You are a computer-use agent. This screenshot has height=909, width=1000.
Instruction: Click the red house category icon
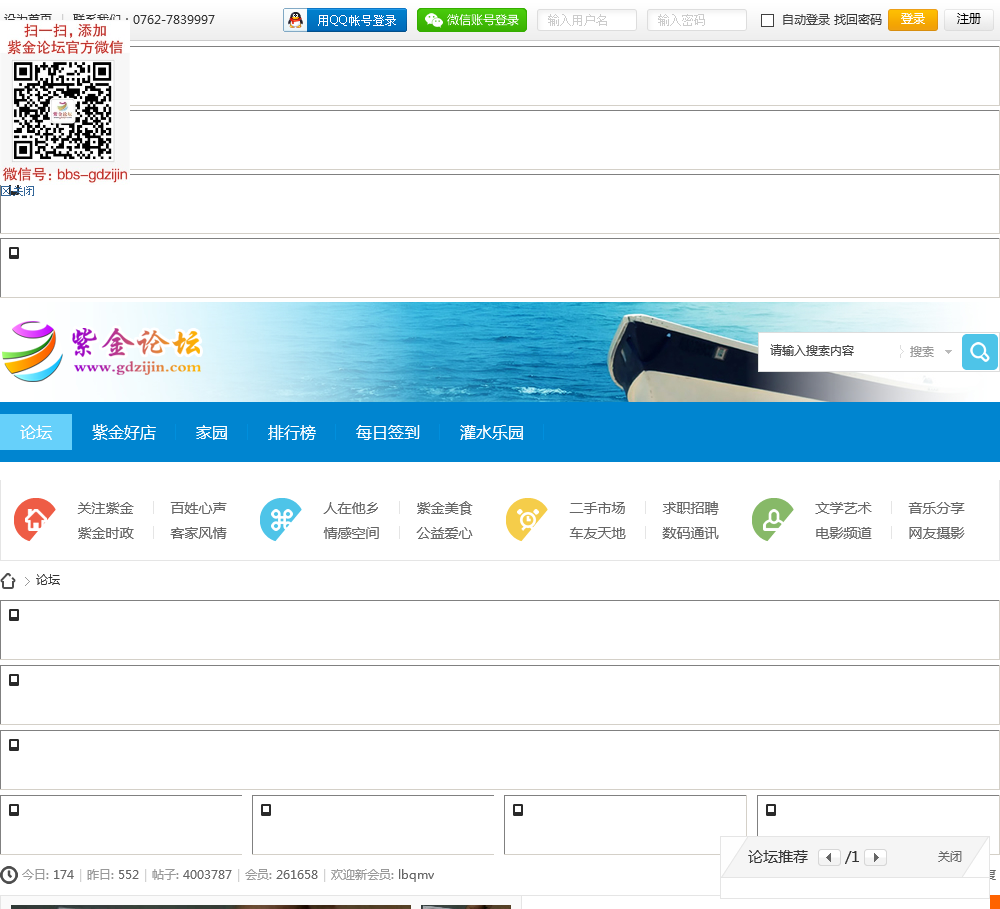(35, 520)
